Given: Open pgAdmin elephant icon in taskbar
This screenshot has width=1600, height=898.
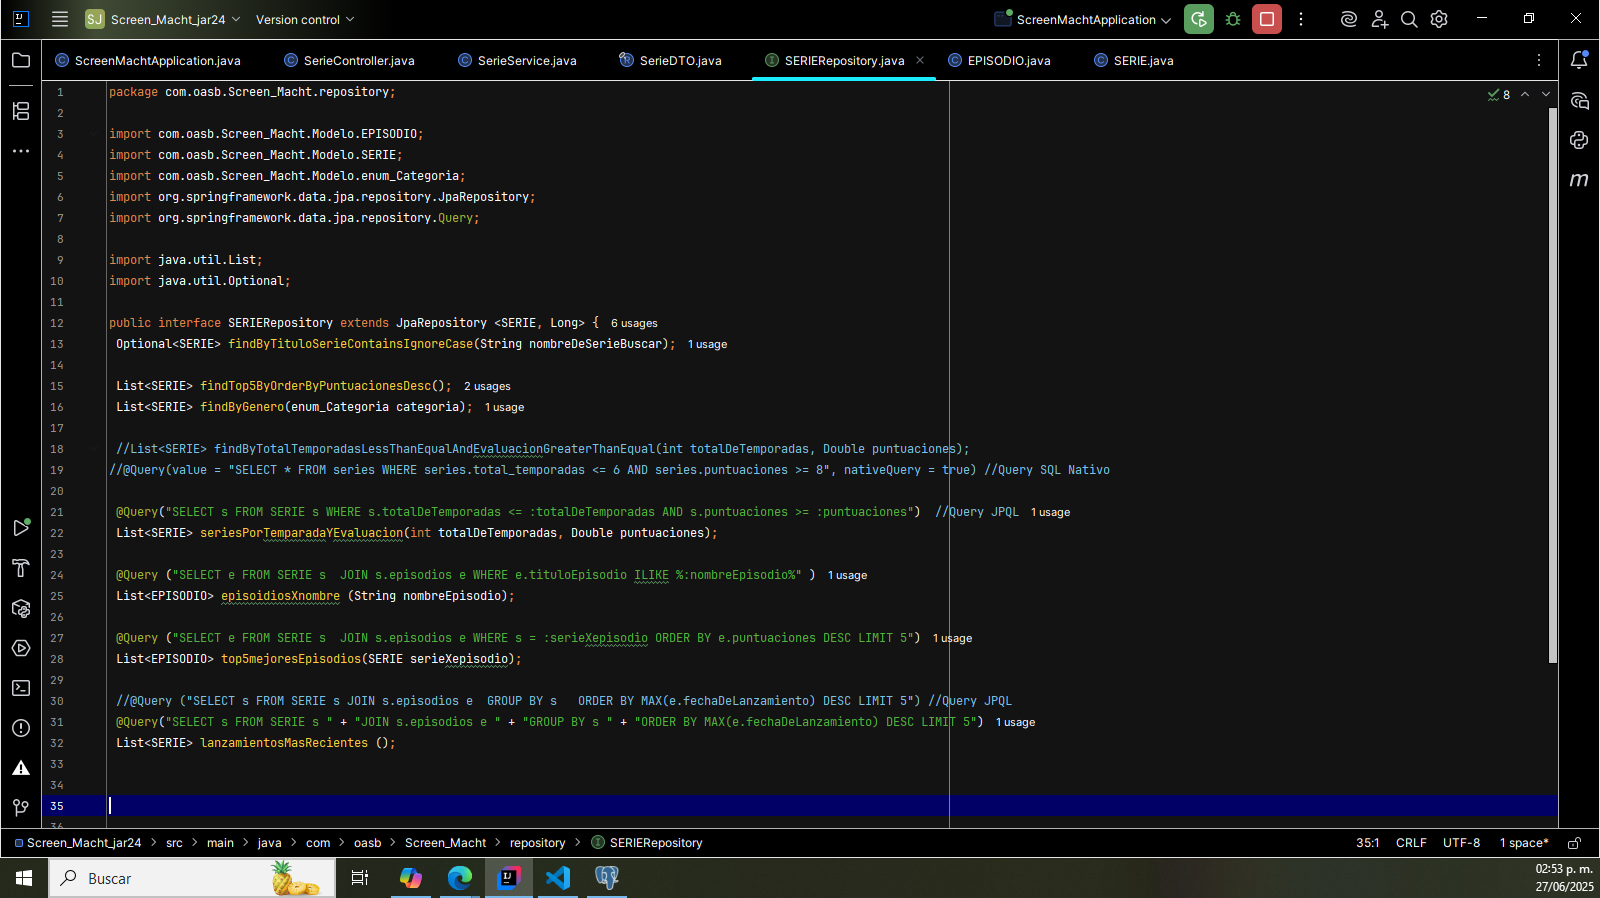Looking at the screenshot, I should [607, 878].
